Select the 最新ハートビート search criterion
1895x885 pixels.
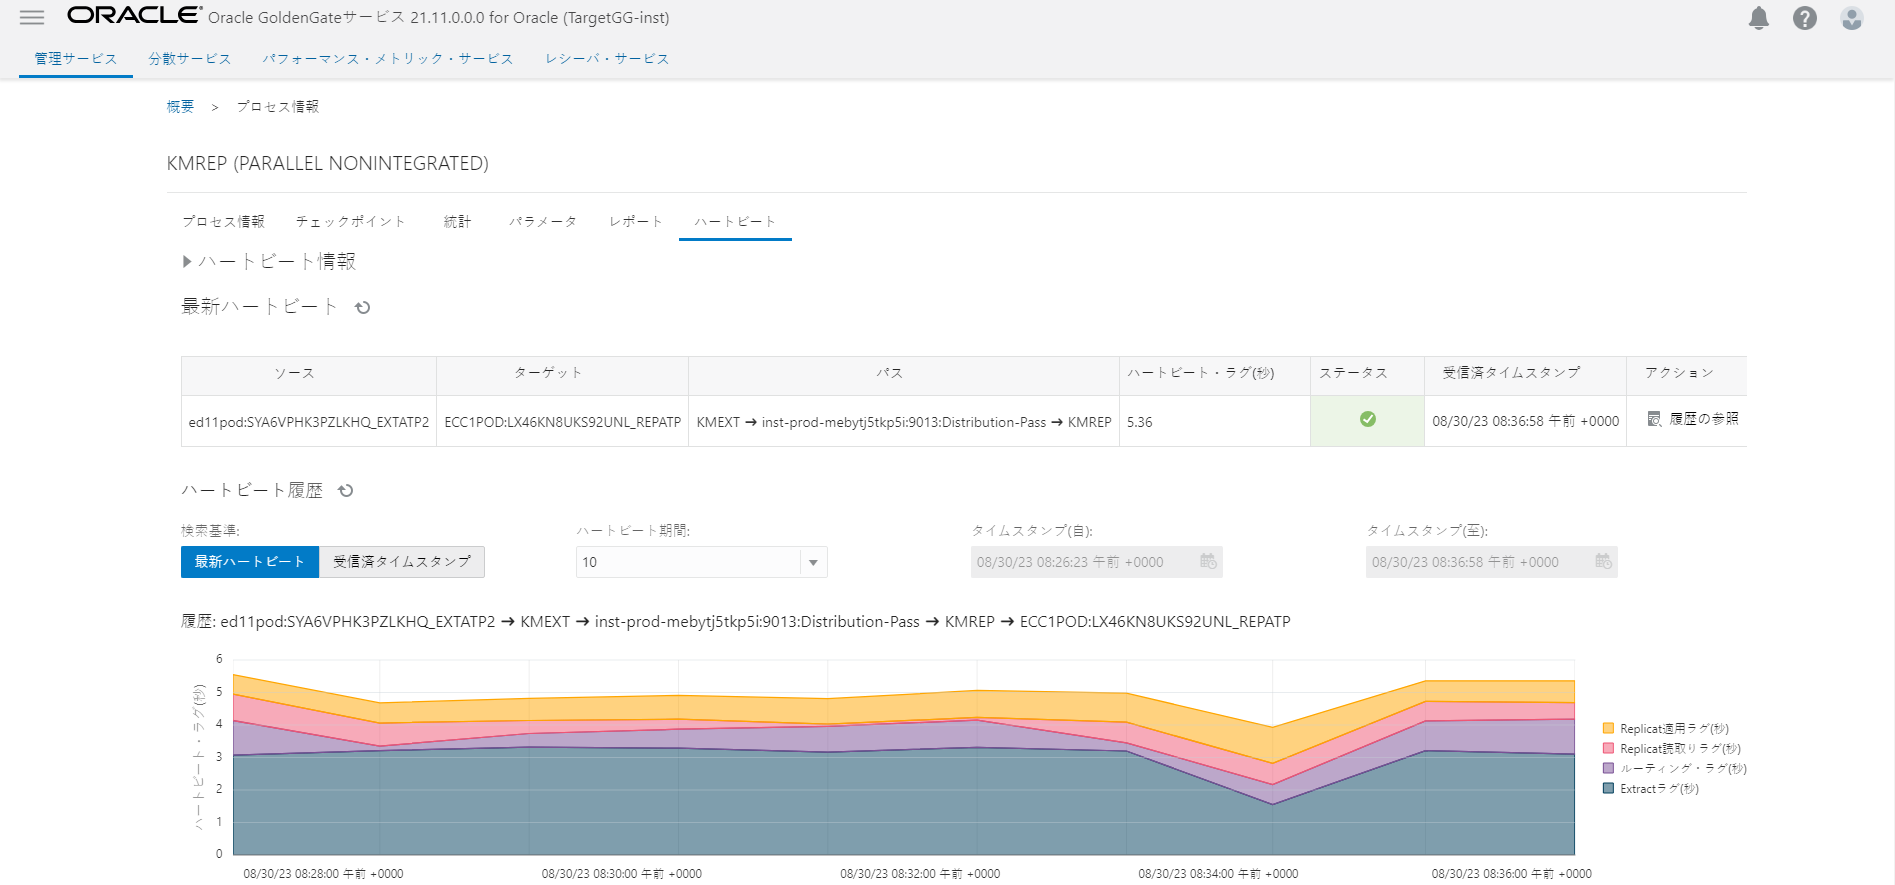[x=250, y=562]
